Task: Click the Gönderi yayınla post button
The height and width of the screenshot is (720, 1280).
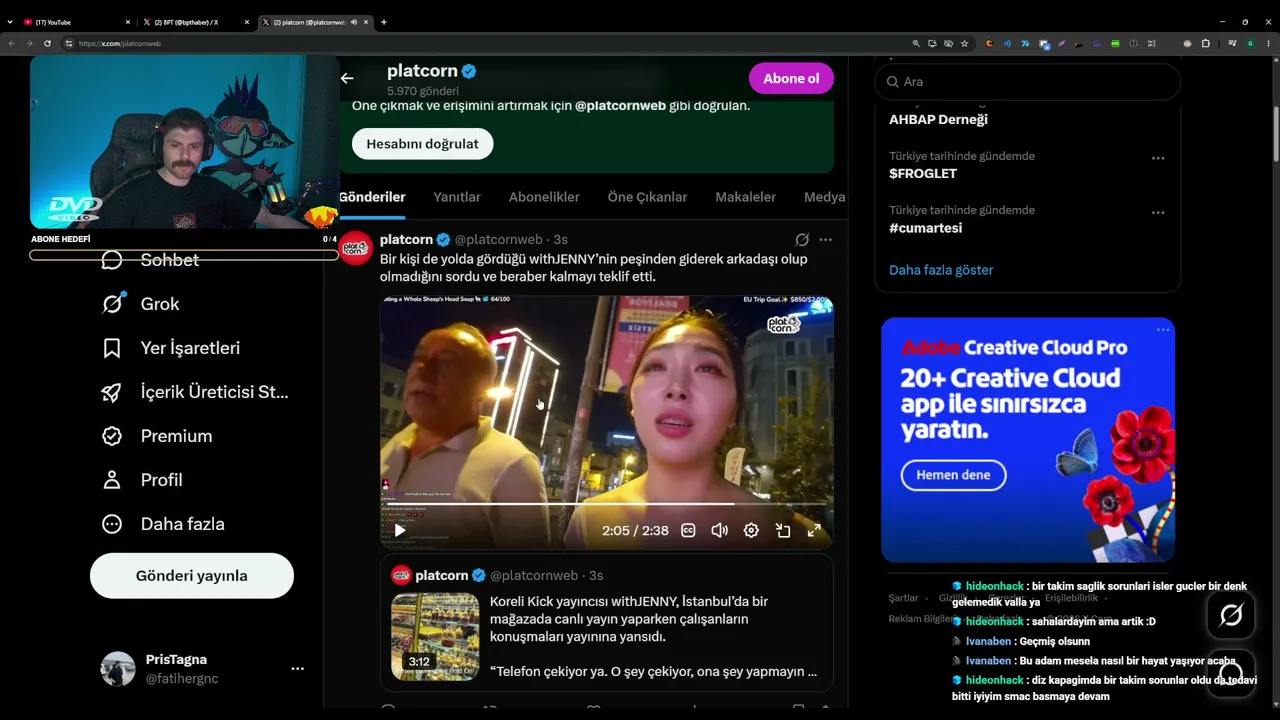Action: [192, 576]
